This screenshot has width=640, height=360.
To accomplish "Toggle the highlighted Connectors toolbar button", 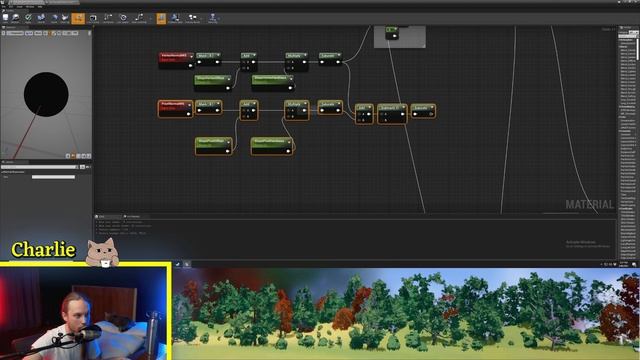I will tap(78, 18).
